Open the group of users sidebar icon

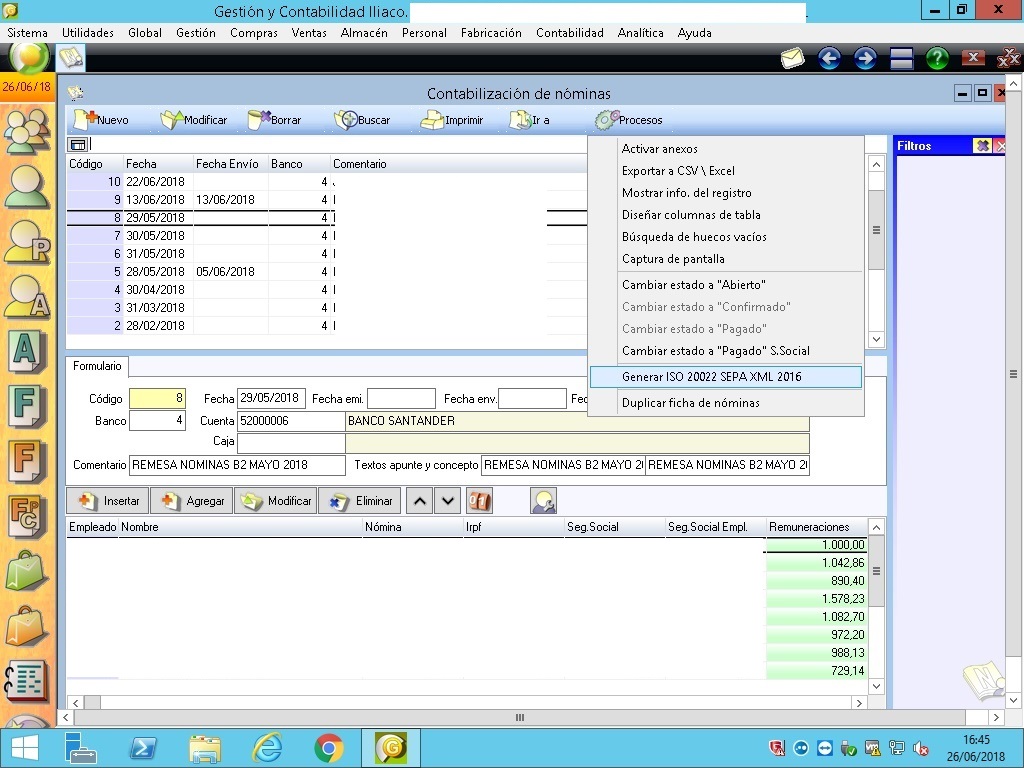[x=27, y=131]
